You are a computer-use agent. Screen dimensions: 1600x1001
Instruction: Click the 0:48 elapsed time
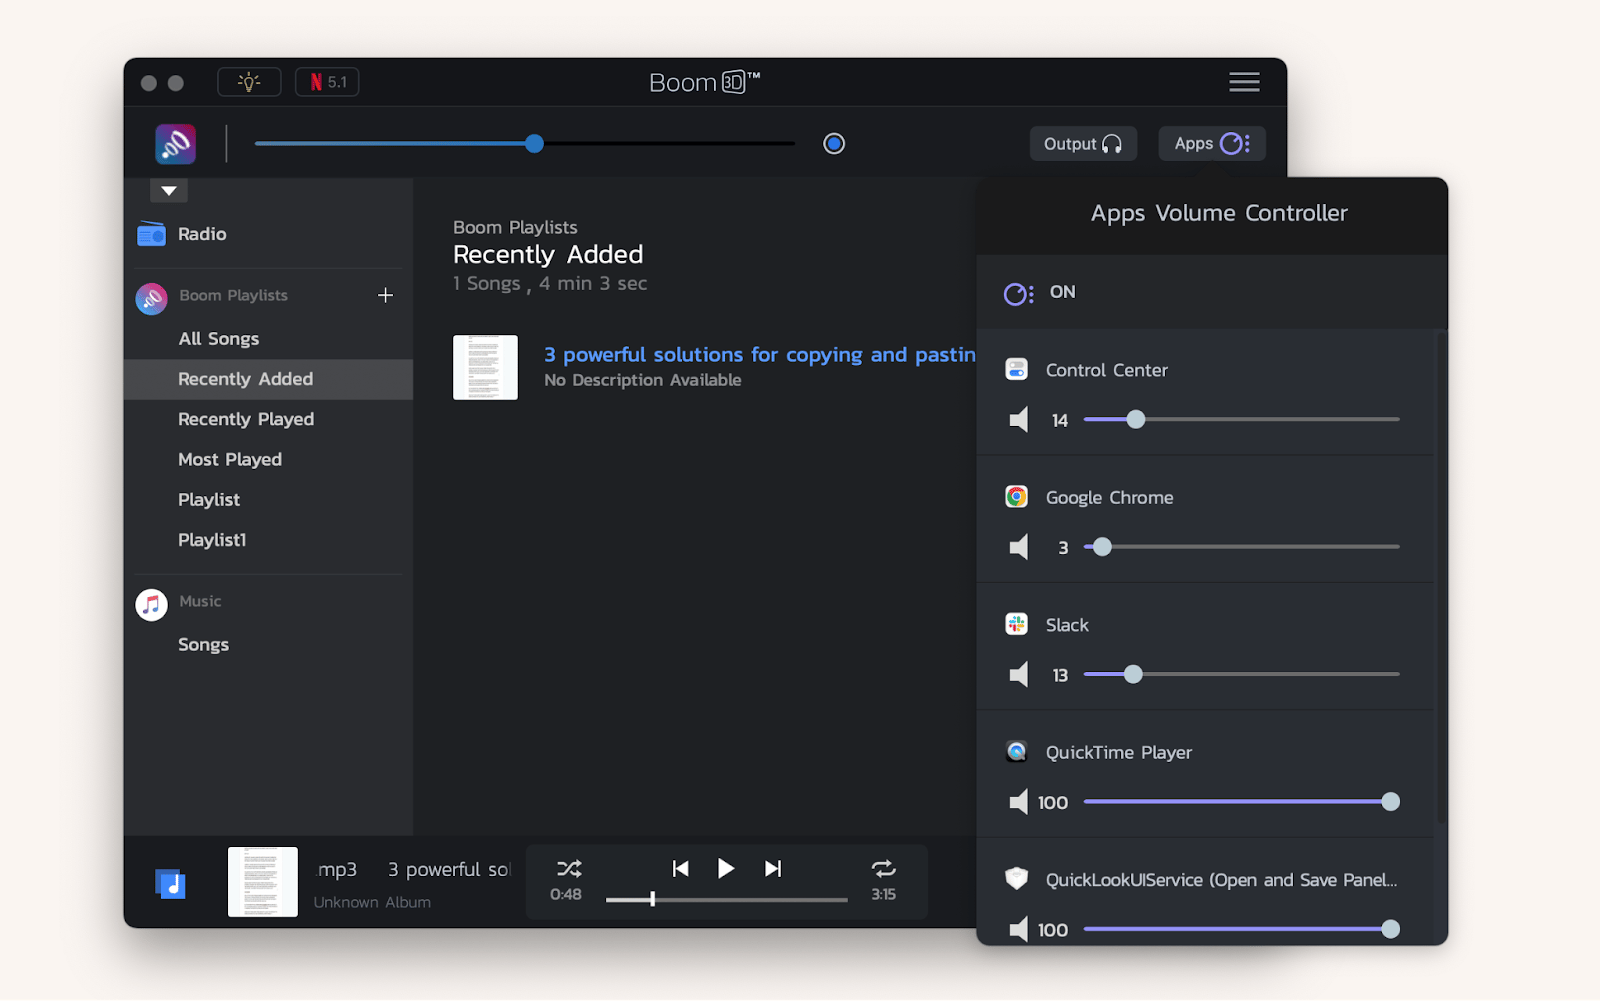566,895
